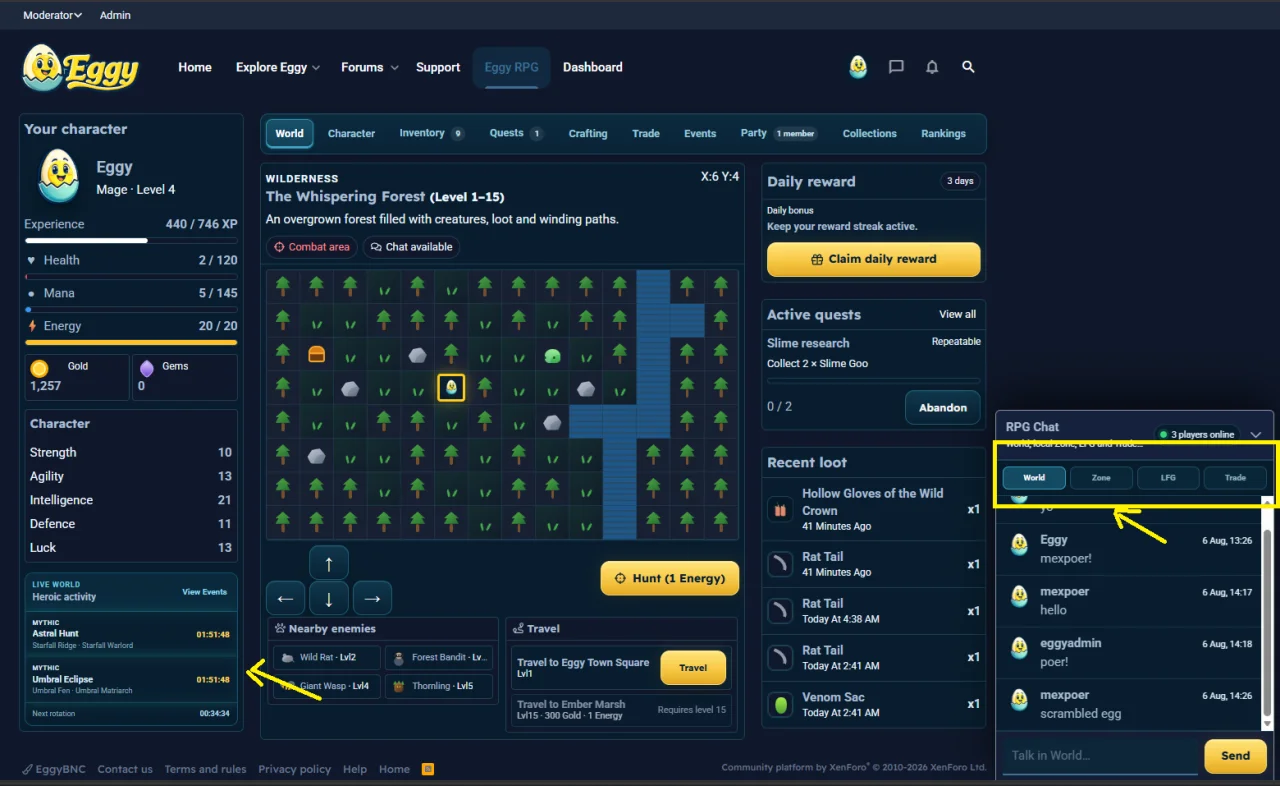Click the gold coin icon
Image resolution: width=1280 pixels, height=786 pixels.
39,367
